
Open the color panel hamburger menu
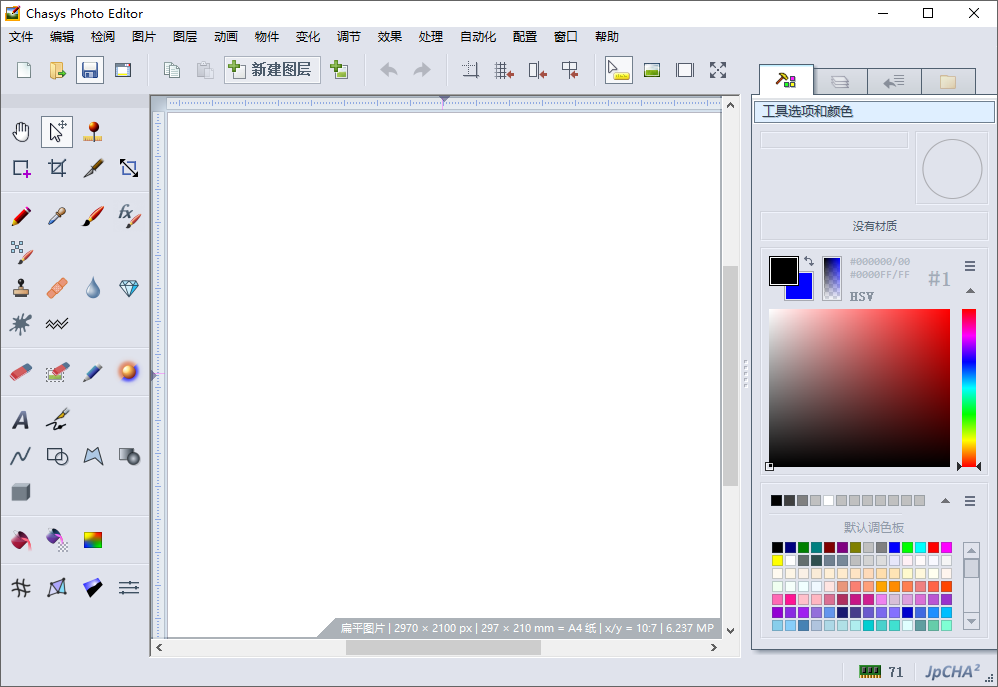(969, 266)
